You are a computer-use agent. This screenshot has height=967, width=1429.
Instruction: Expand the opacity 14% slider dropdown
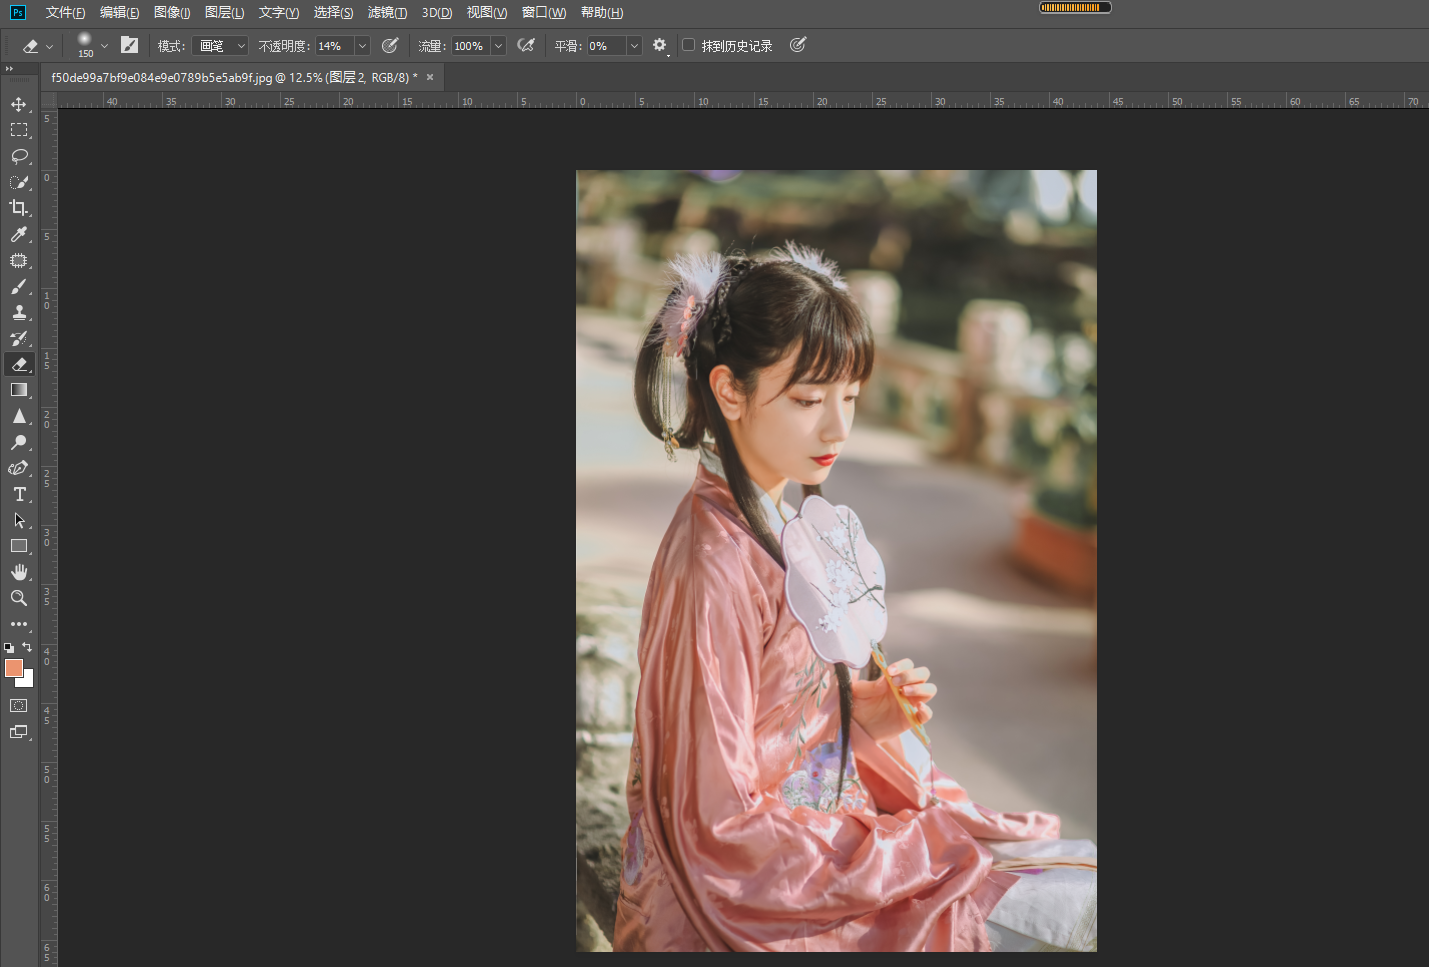tap(362, 46)
